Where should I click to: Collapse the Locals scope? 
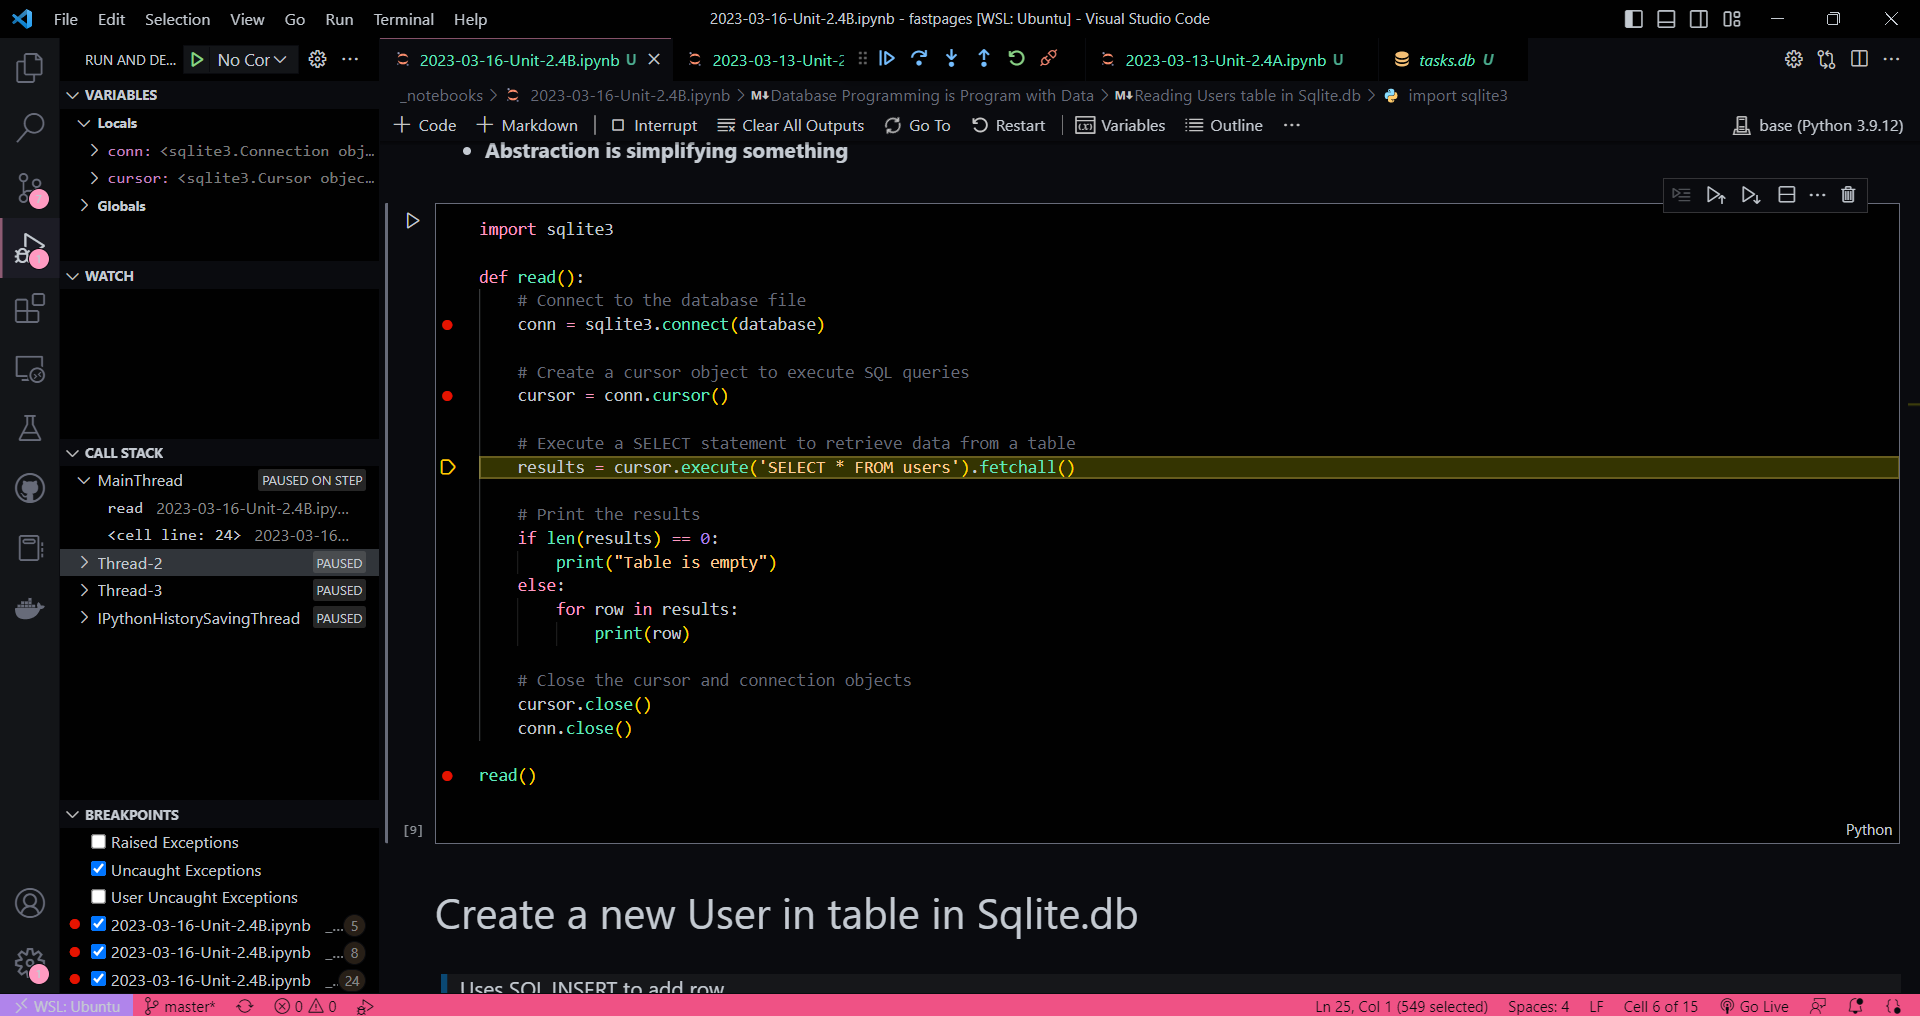click(x=84, y=123)
